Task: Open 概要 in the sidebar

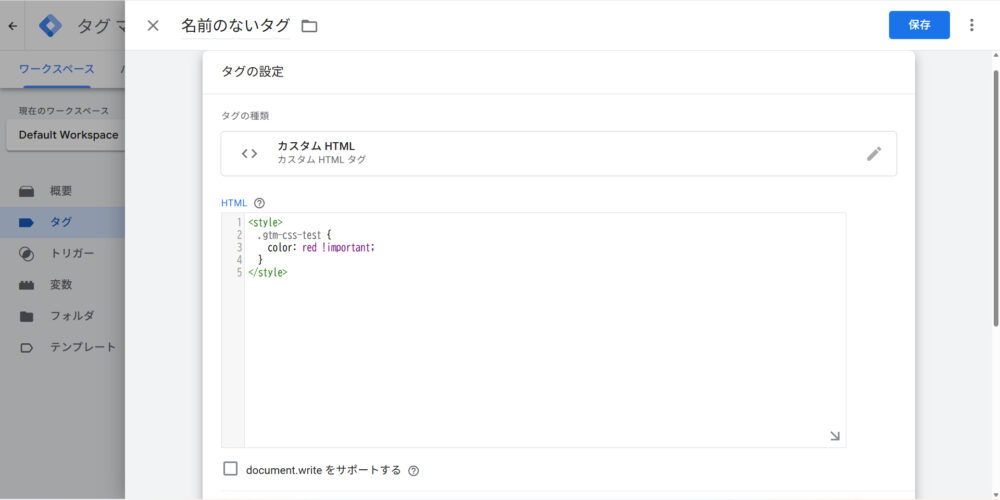Action: 60,191
